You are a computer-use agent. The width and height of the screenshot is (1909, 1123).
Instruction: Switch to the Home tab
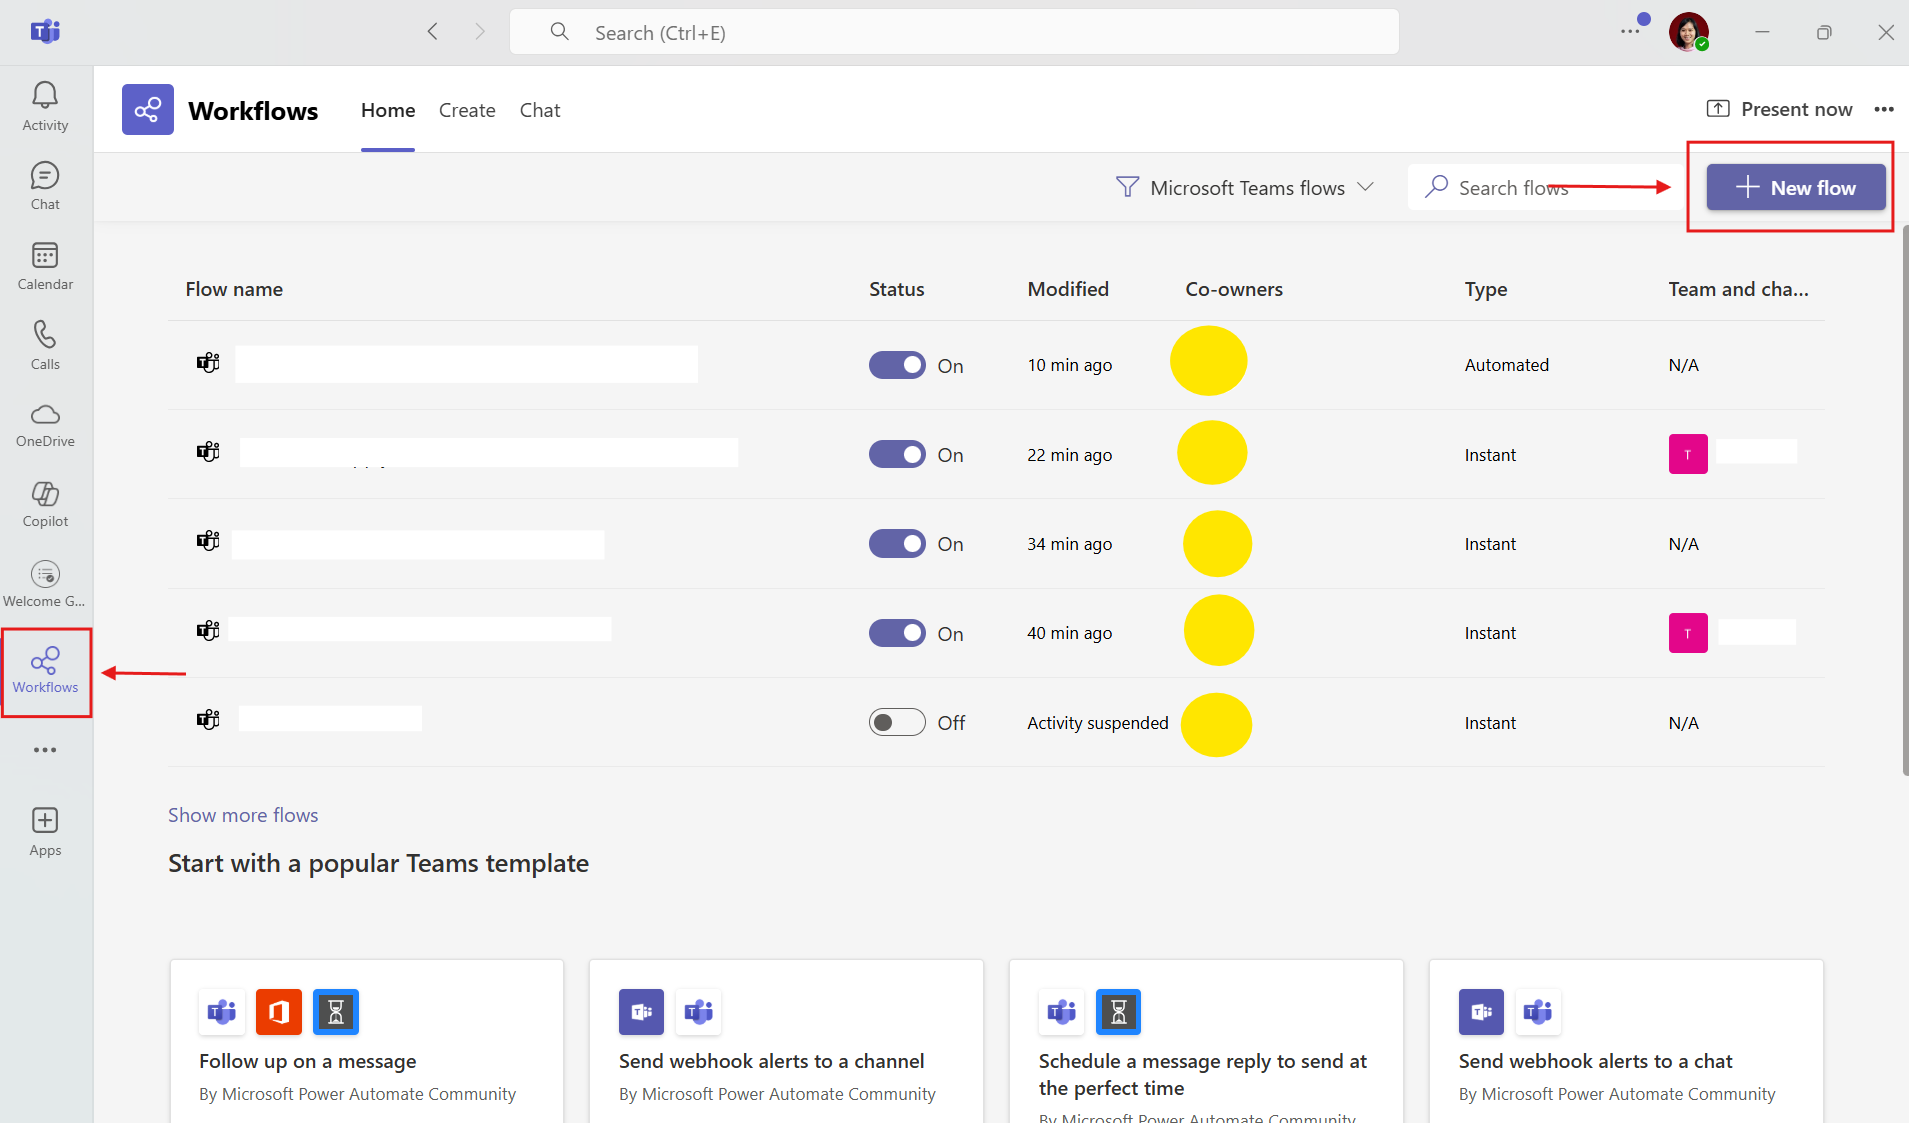(x=388, y=110)
